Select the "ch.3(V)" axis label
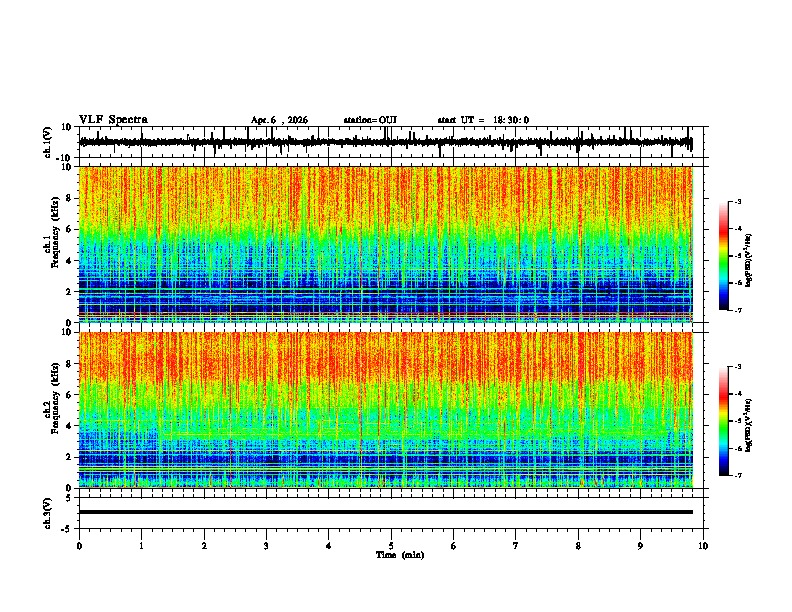This screenshot has width=792, height=612. pos(48,514)
